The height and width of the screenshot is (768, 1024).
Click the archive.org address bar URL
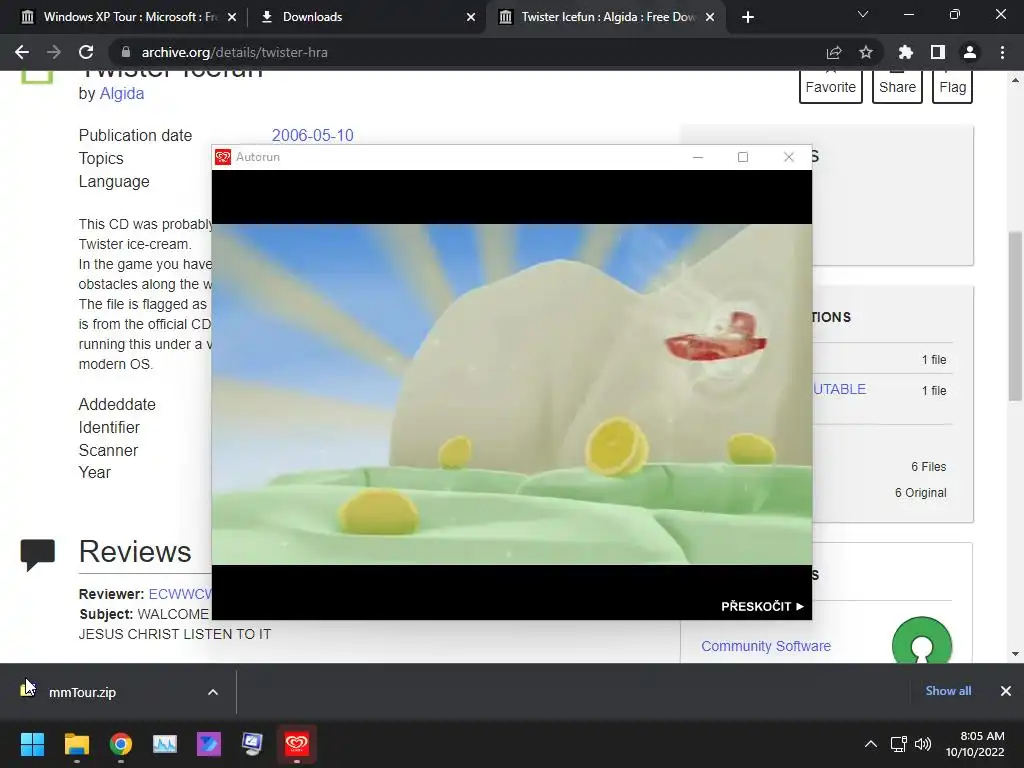coord(234,52)
